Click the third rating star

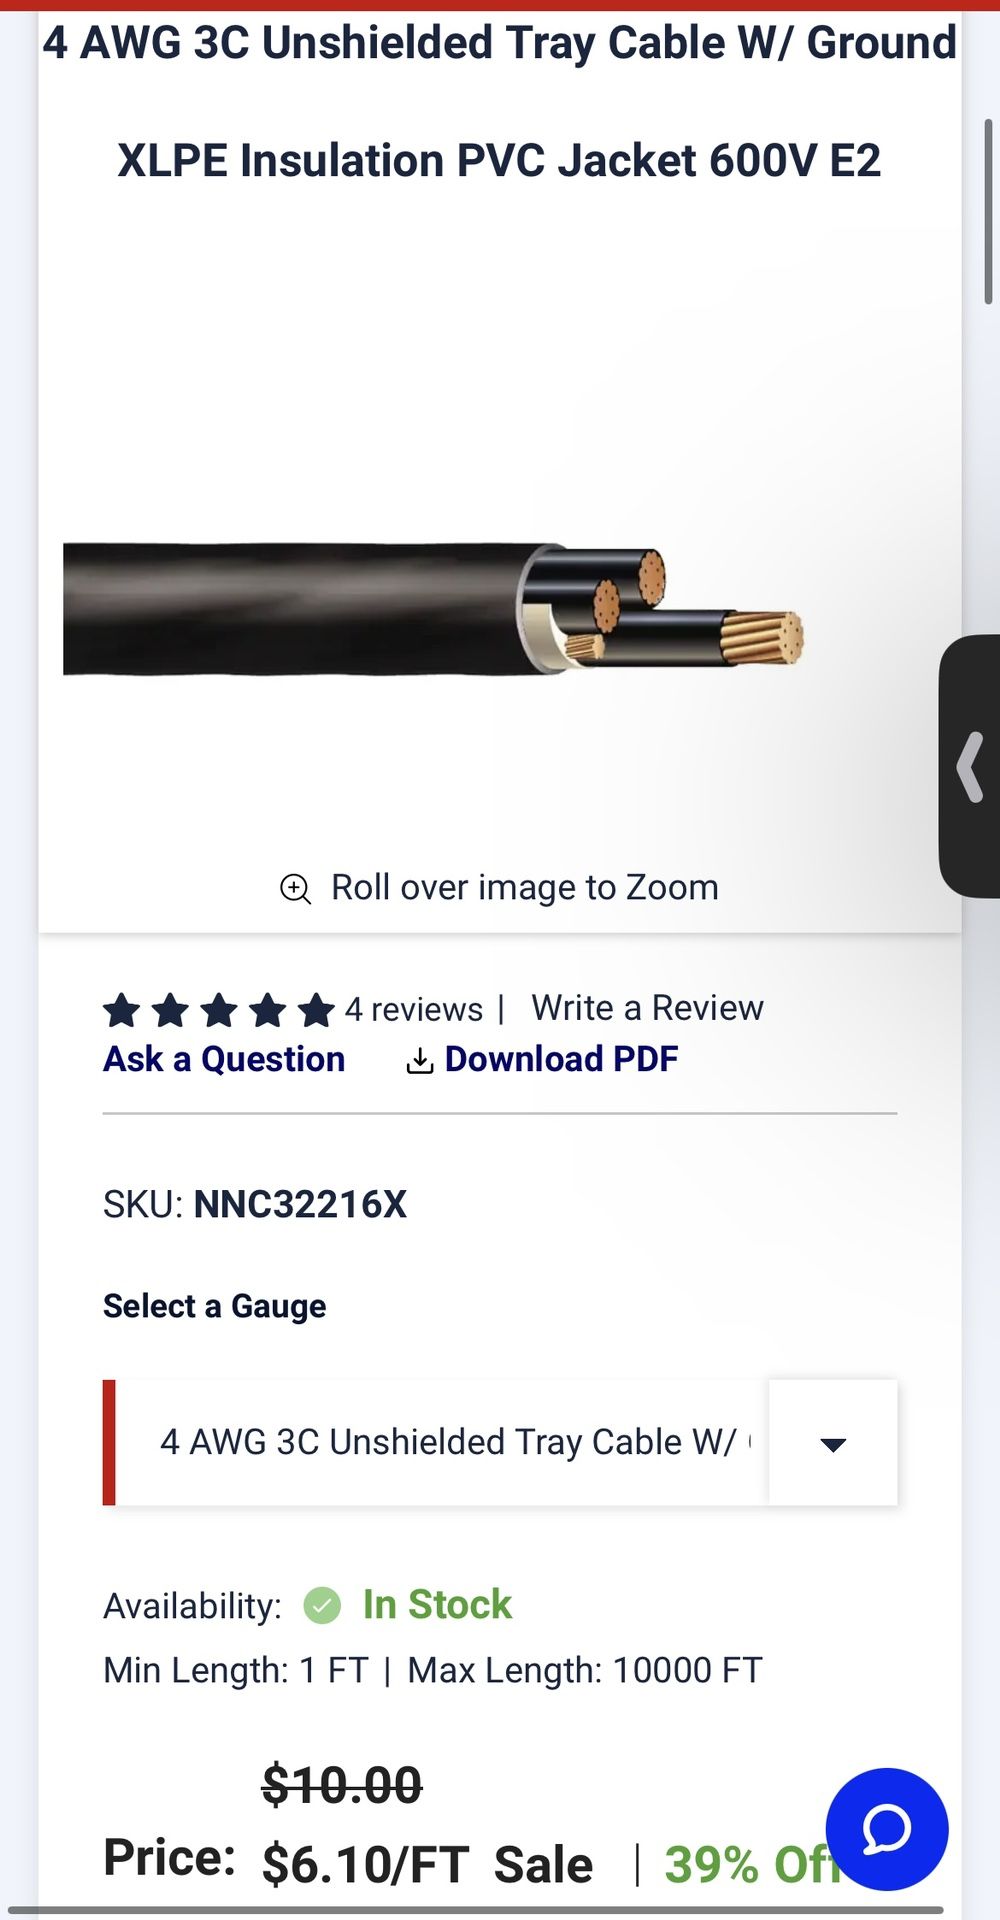tap(219, 1010)
